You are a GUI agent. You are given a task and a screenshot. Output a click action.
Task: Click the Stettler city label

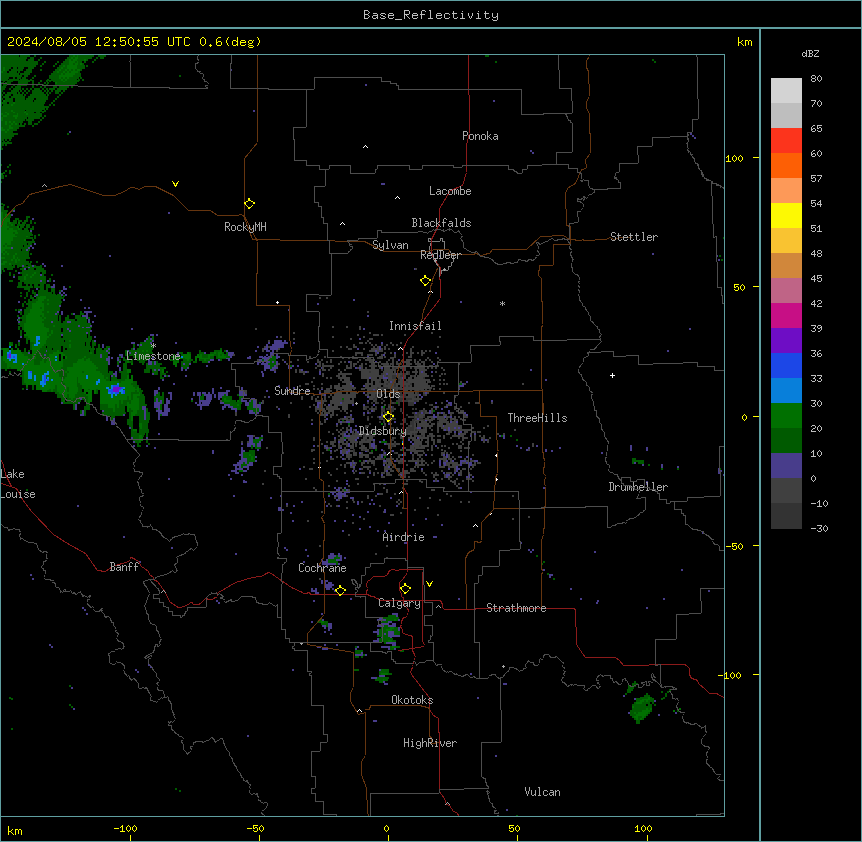[634, 237]
